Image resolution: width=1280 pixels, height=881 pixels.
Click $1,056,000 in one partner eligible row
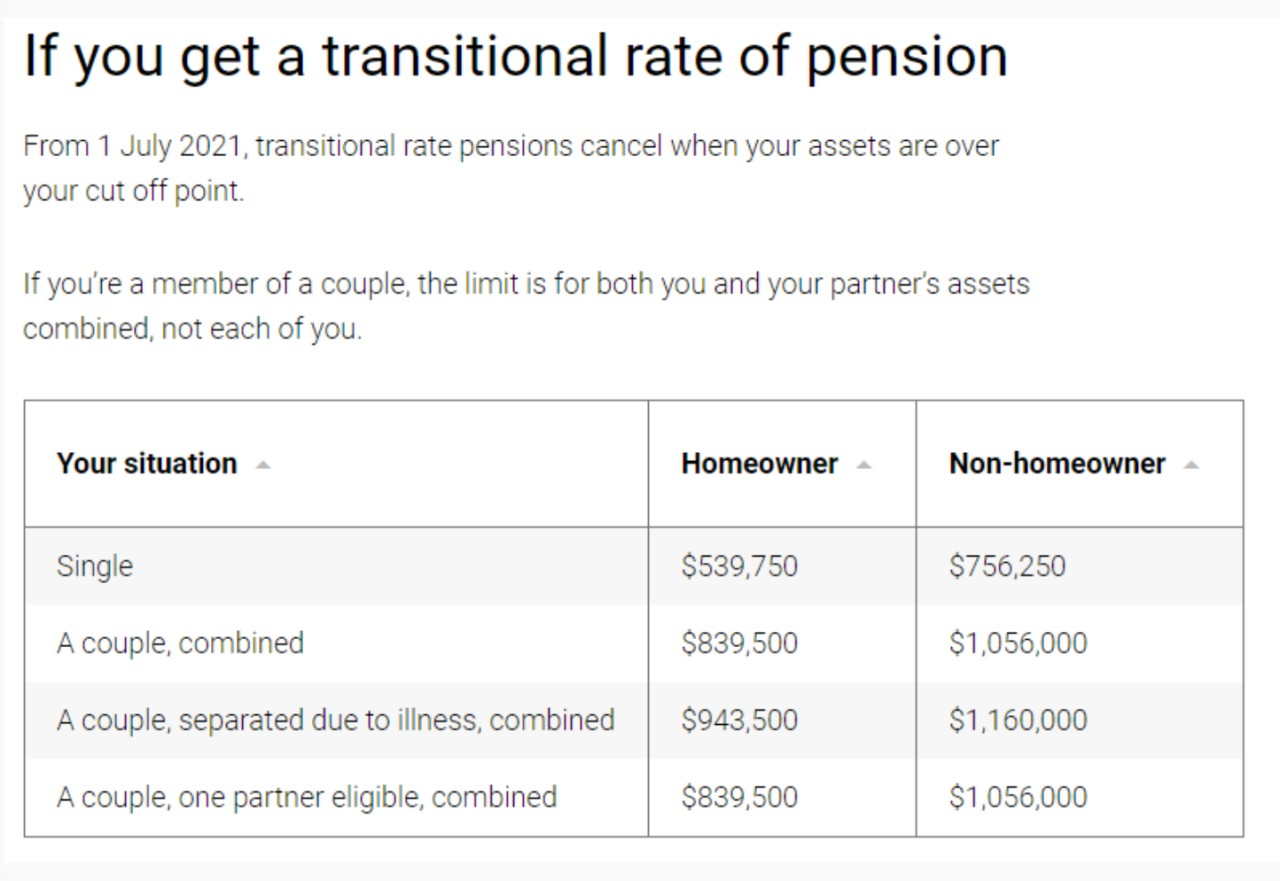click(x=1018, y=797)
